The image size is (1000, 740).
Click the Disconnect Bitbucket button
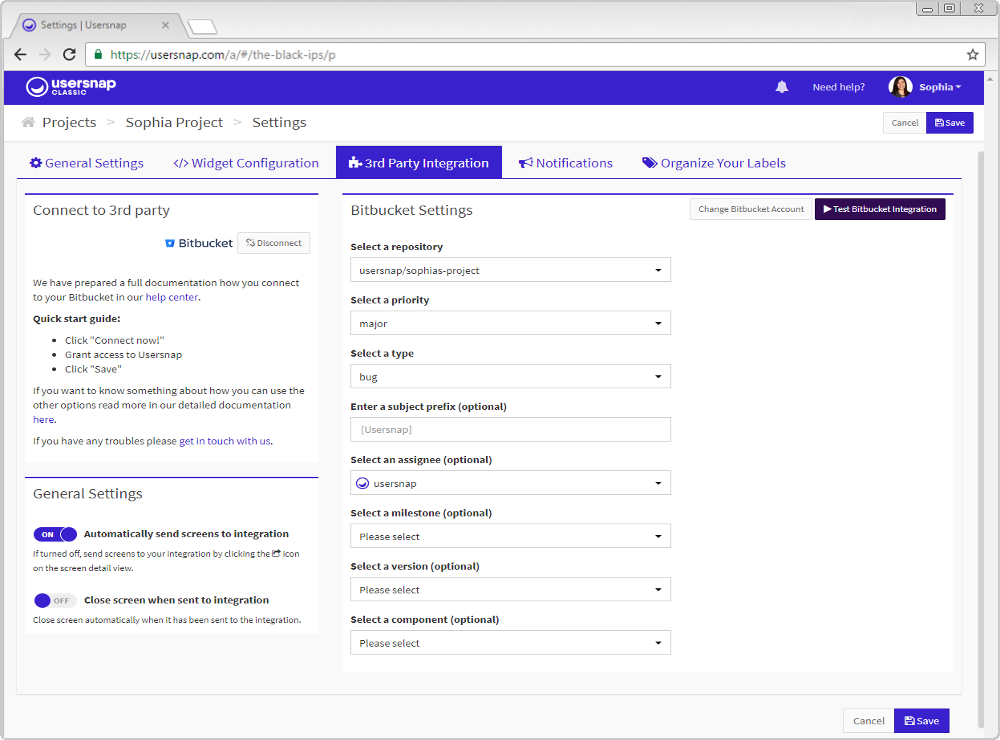[x=274, y=243]
